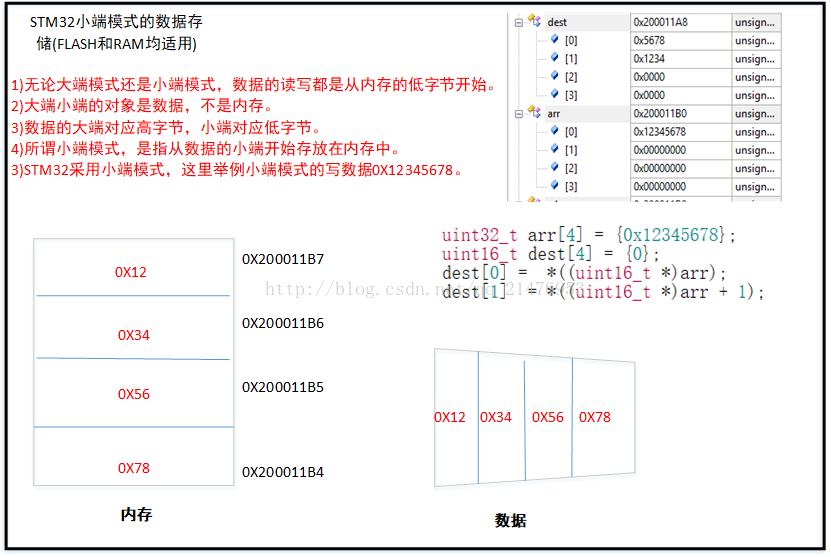831x557 pixels.
Task: Click the value 0x12345678 of arr[0]
Action: tap(659, 131)
